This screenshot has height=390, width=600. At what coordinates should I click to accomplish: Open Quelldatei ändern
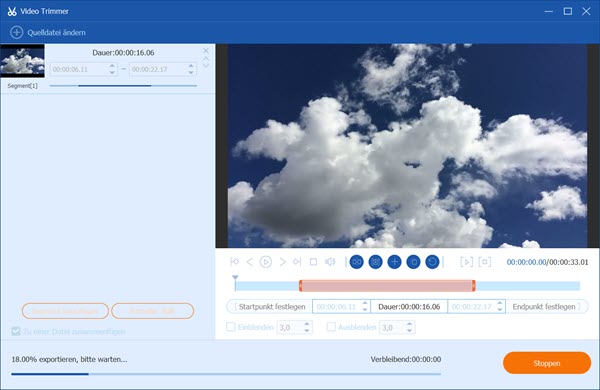pyautogui.click(x=48, y=33)
